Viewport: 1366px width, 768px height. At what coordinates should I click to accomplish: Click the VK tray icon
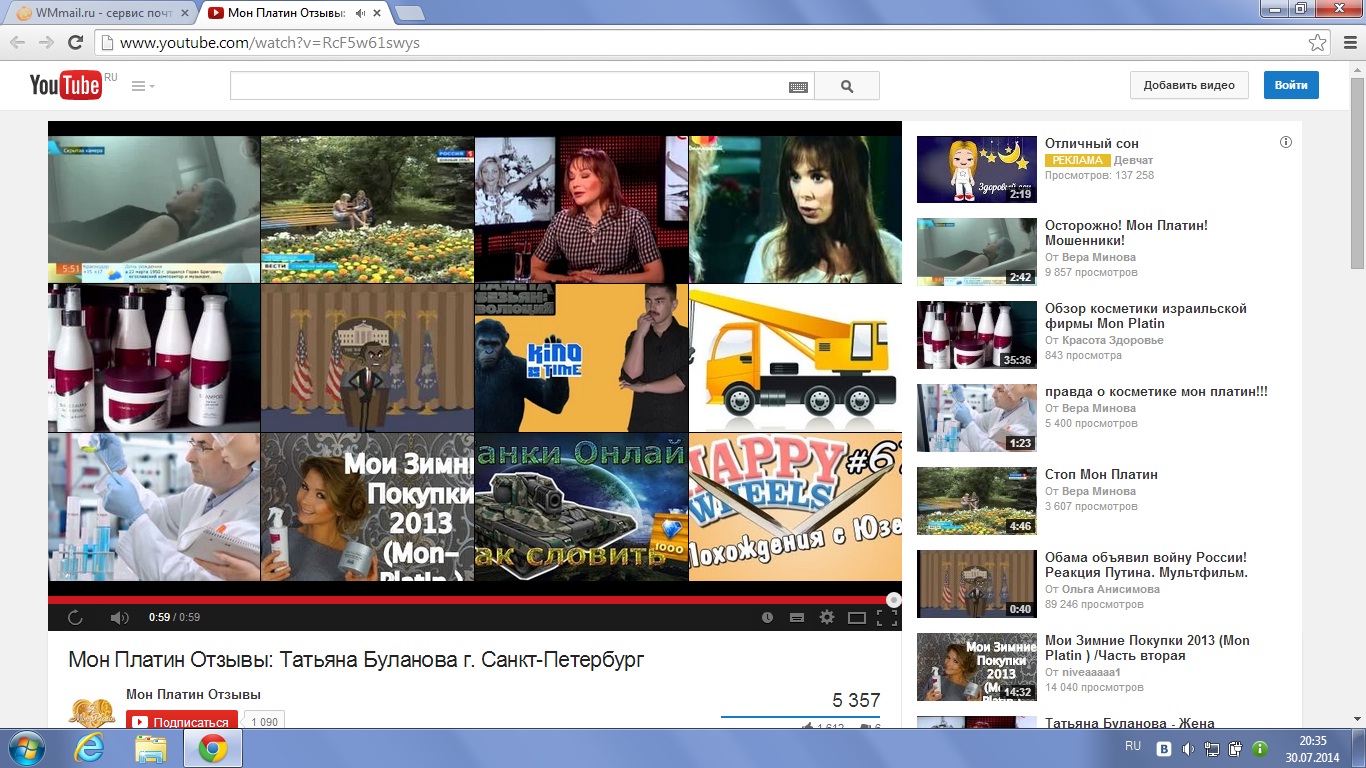click(1164, 748)
